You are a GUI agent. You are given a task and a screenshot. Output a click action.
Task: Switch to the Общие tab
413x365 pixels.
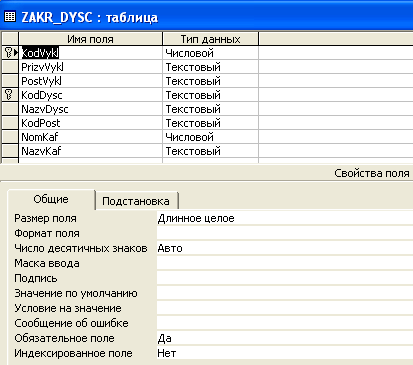[51, 199]
